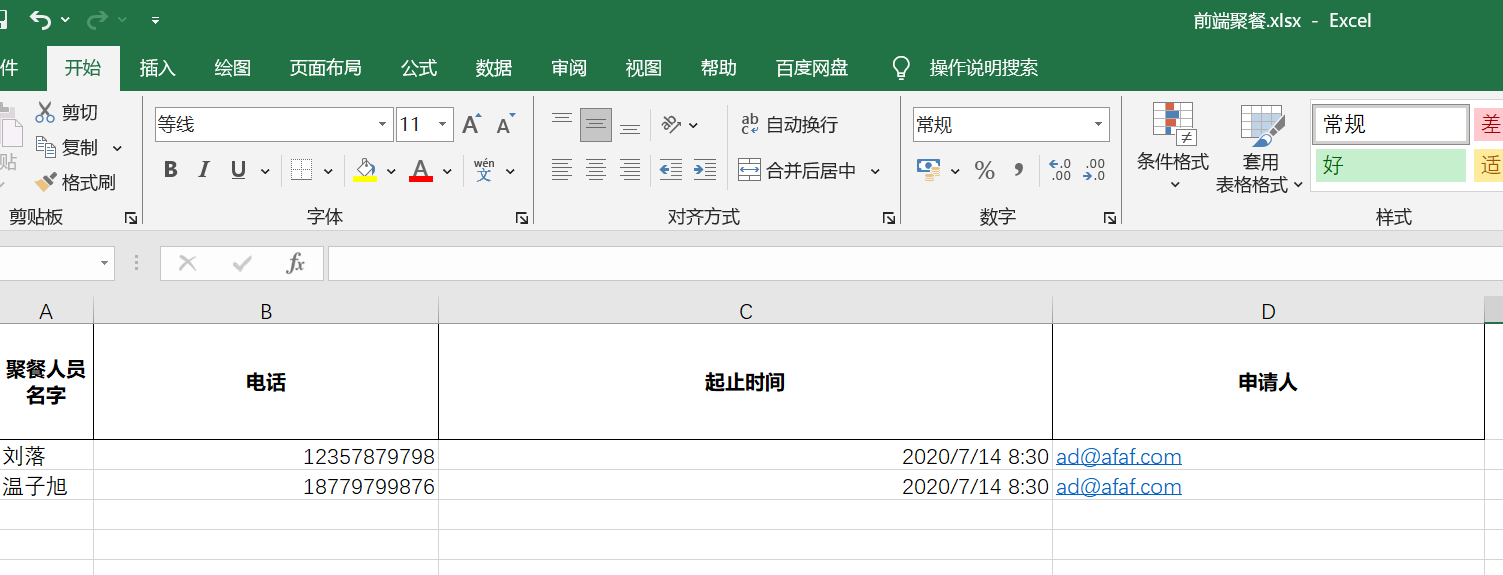Viewport: 1503px width, 575px height.
Task: Switch to the 公式 ribbon tab
Action: click(x=419, y=68)
